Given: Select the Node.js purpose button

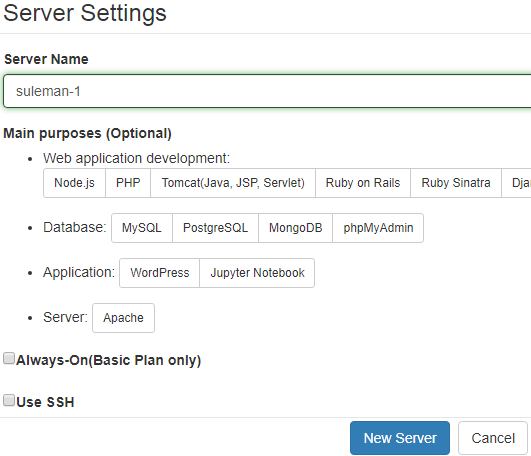Looking at the screenshot, I should (75, 183).
